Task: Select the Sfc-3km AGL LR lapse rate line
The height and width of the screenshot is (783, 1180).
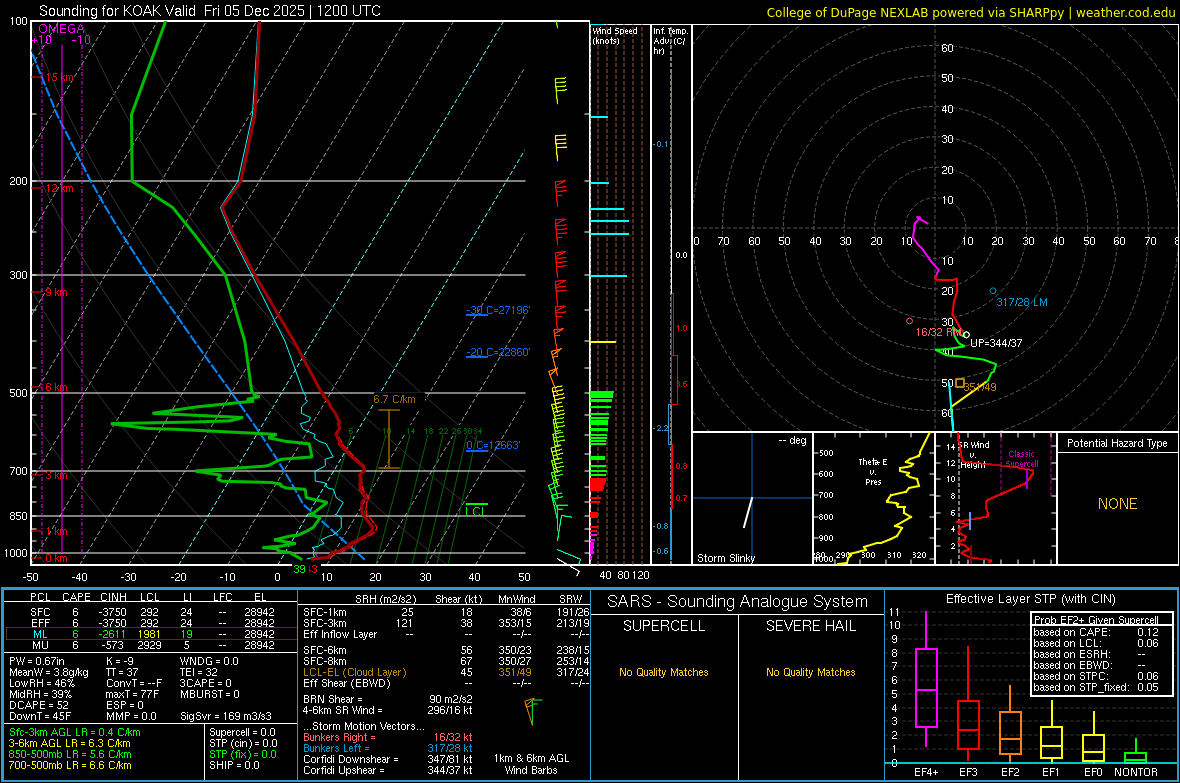Action: click(x=75, y=733)
